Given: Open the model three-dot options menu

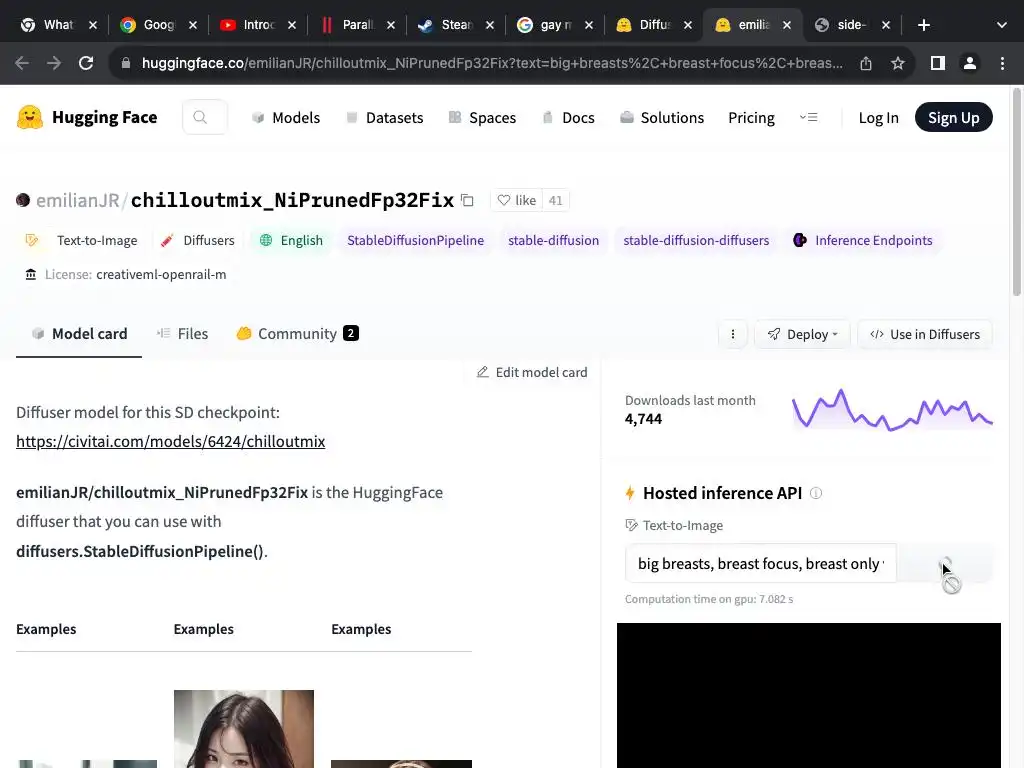Looking at the screenshot, I should tap(733, 334).
